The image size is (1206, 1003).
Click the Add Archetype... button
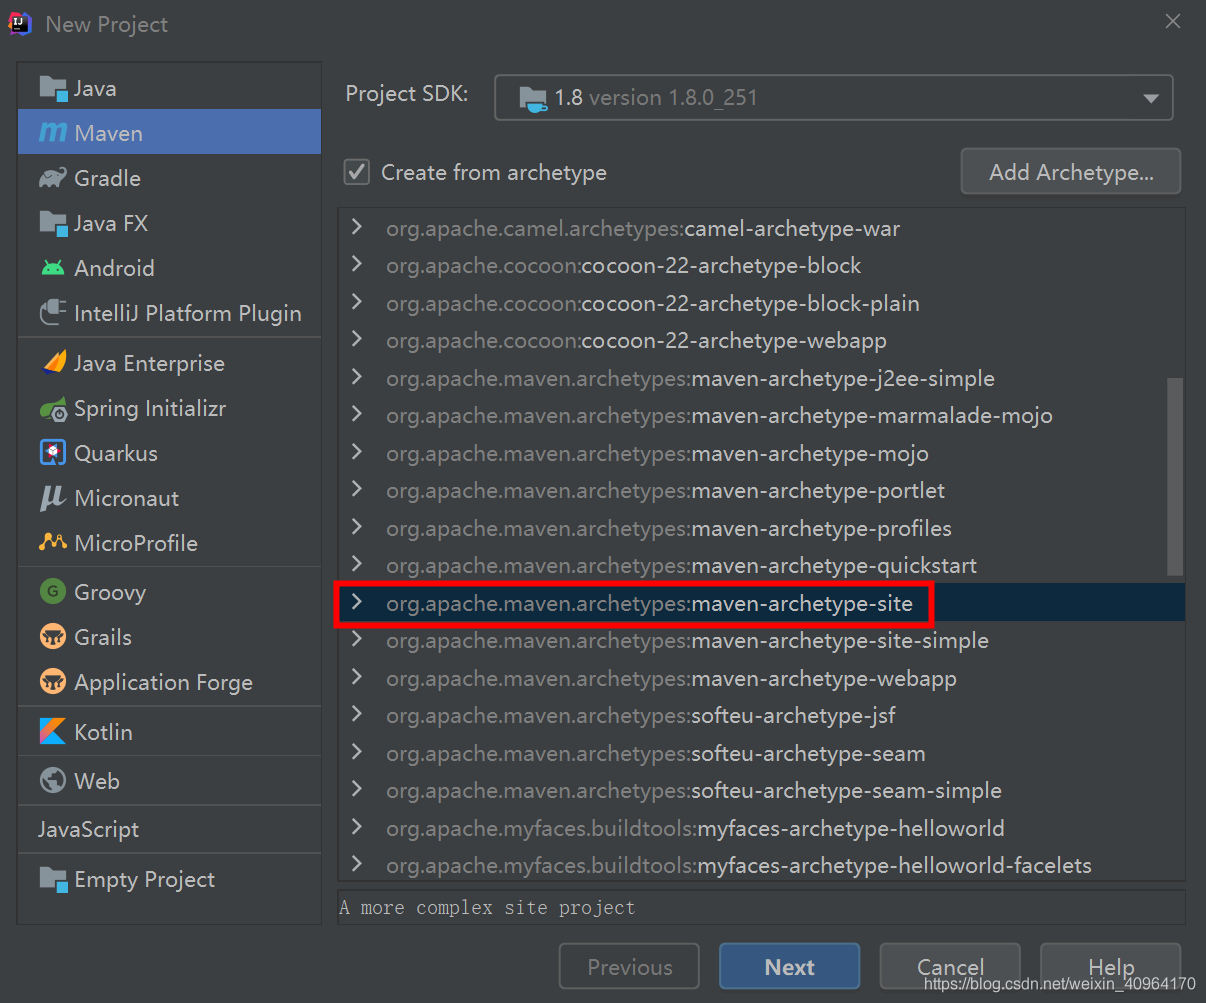(1070, 172)
